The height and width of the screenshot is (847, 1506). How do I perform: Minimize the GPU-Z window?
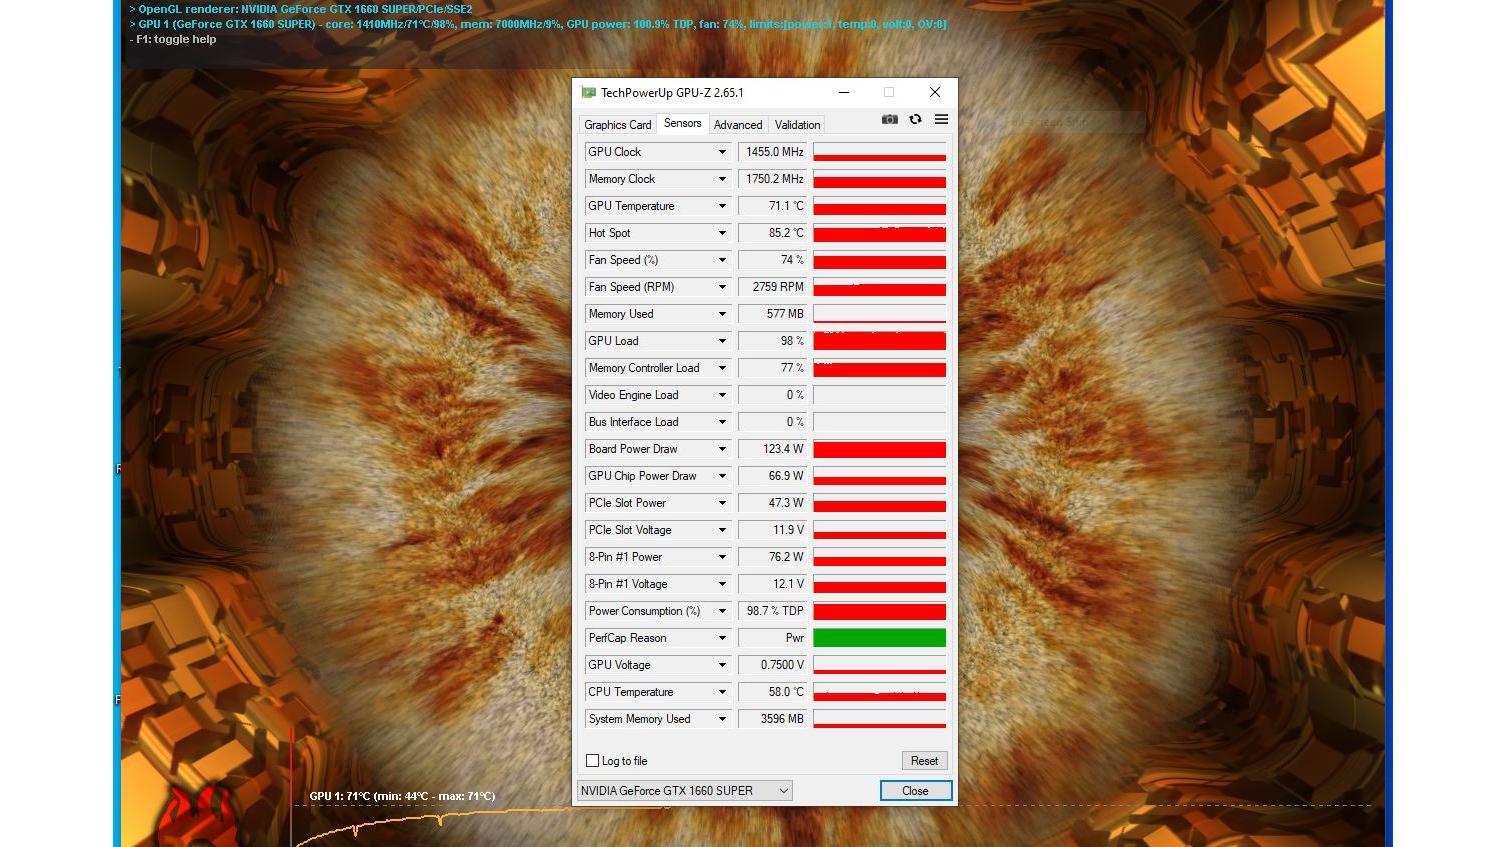click(844, 93)
